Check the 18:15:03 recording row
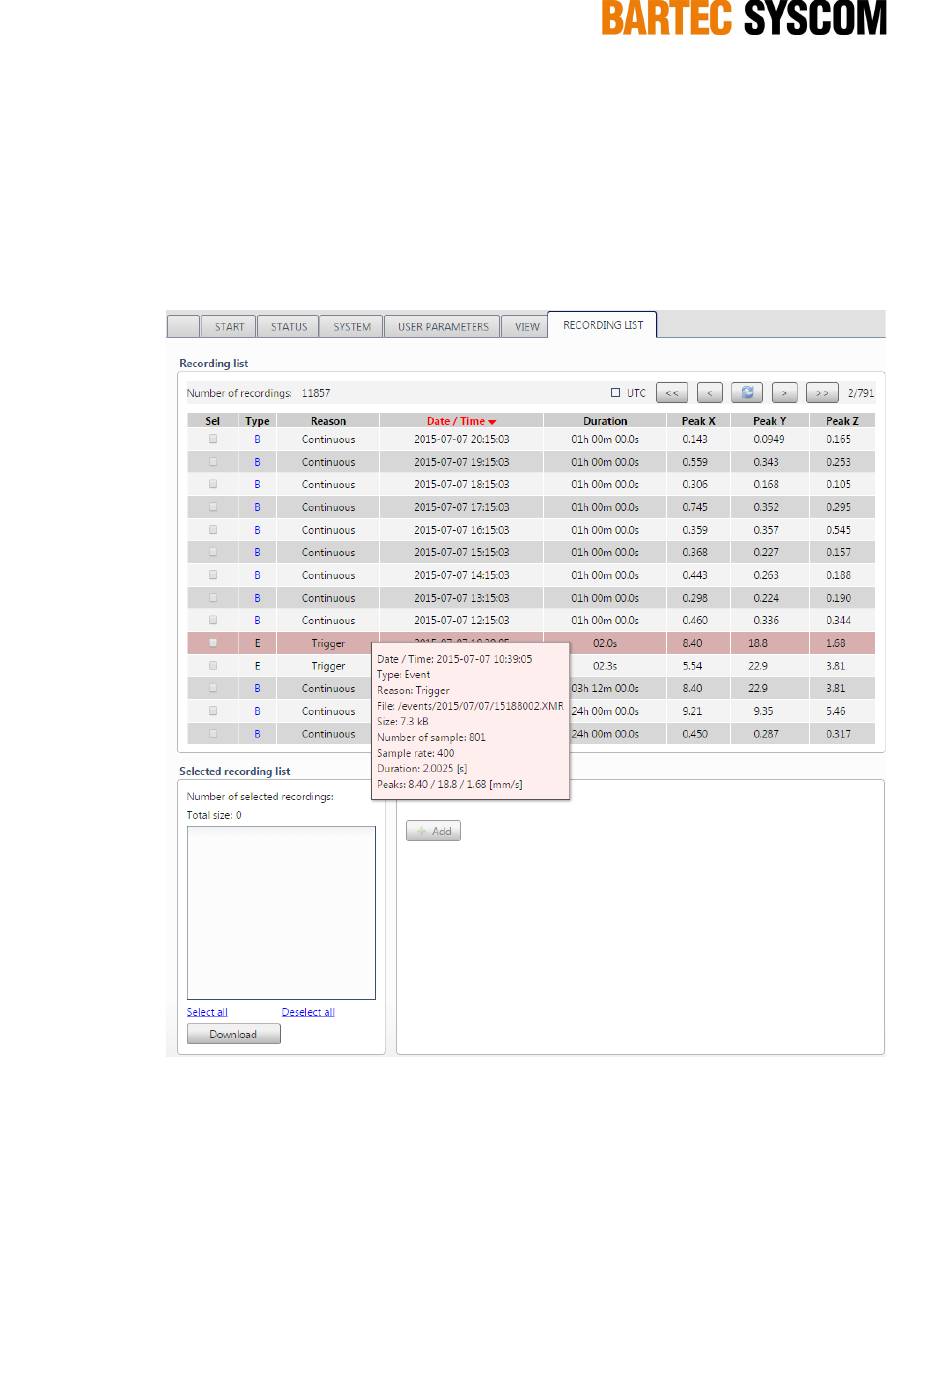Screen dimensions: 950x1398 coord(213,484)
